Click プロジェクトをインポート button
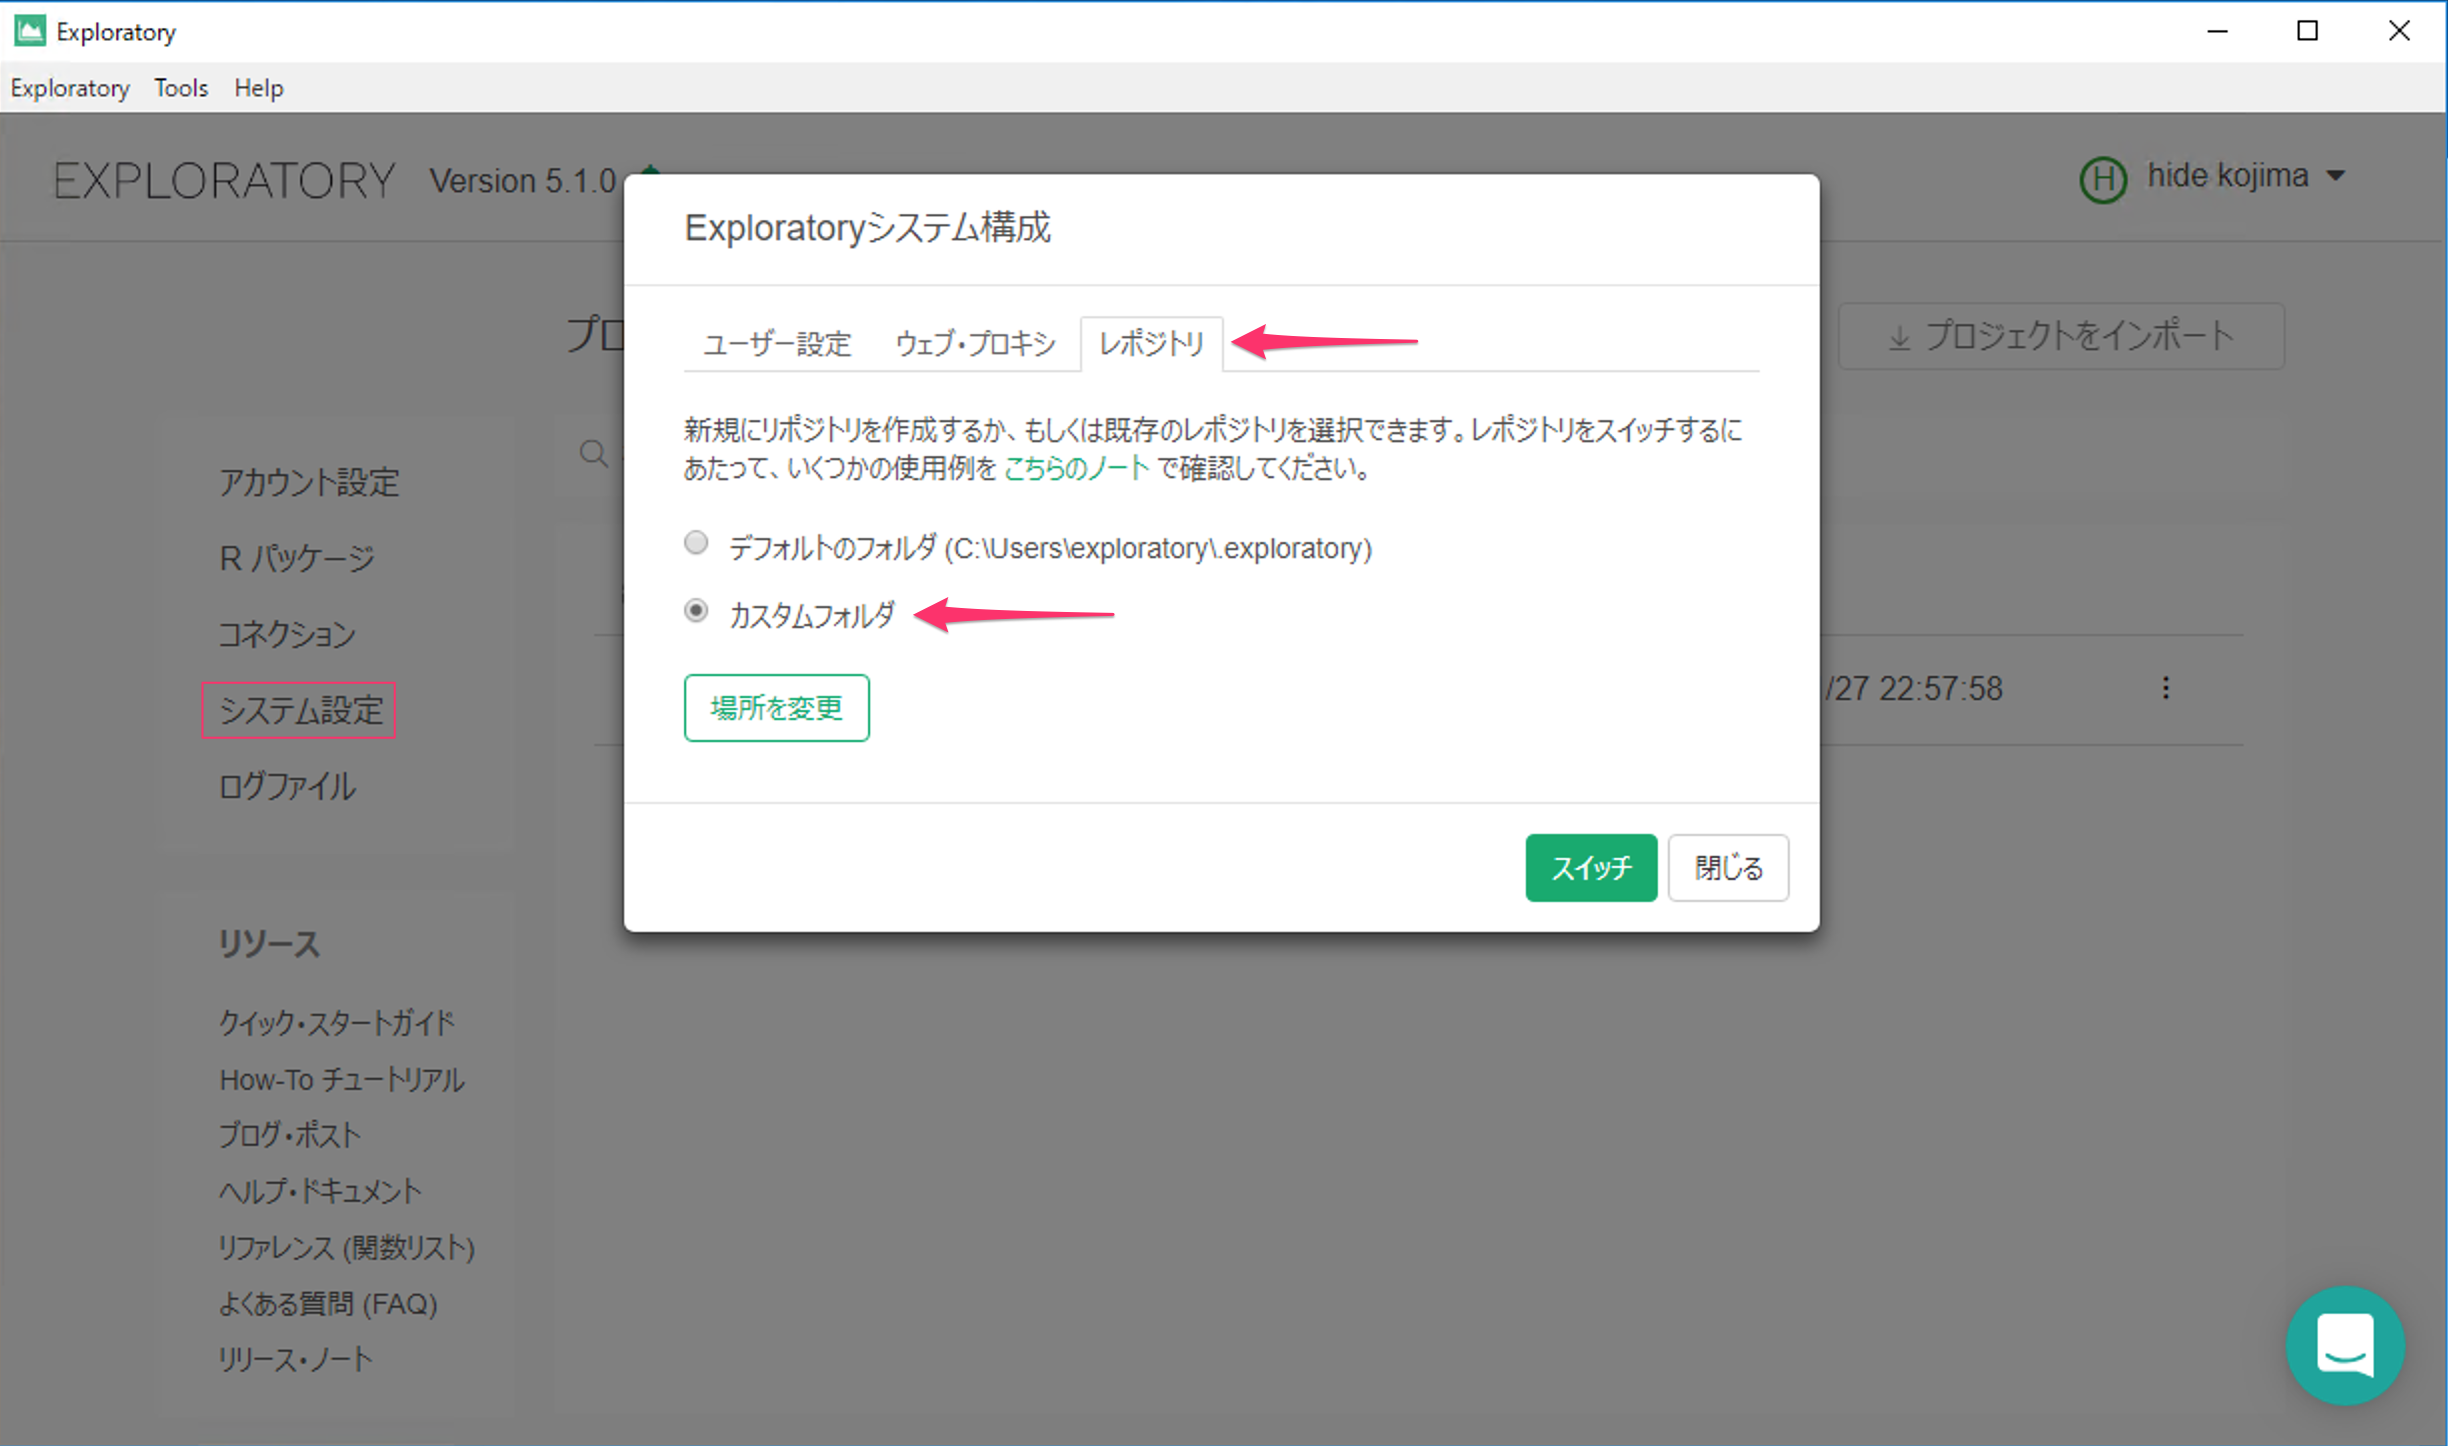Image resolution: width=2448 pixels, height=1446 pixels. point(2061,336)
